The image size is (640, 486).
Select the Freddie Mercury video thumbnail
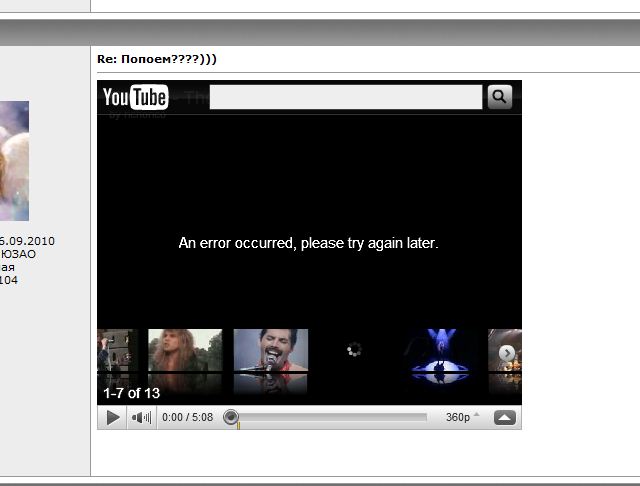270,361
